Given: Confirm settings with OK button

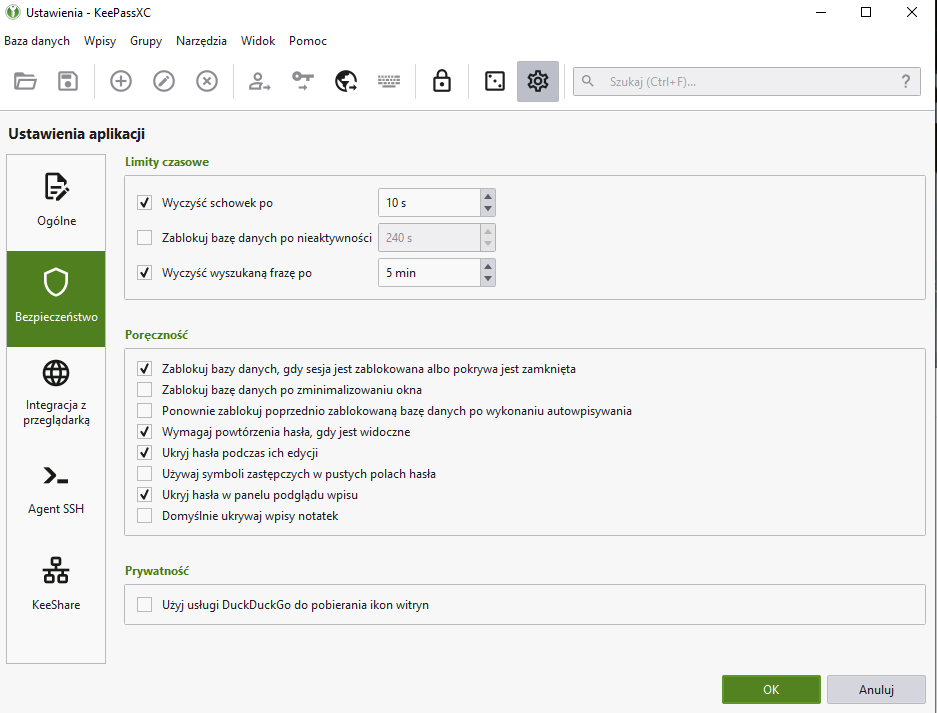Looking at the screenshot, I should pyautogui.click(x=771, y=690).
